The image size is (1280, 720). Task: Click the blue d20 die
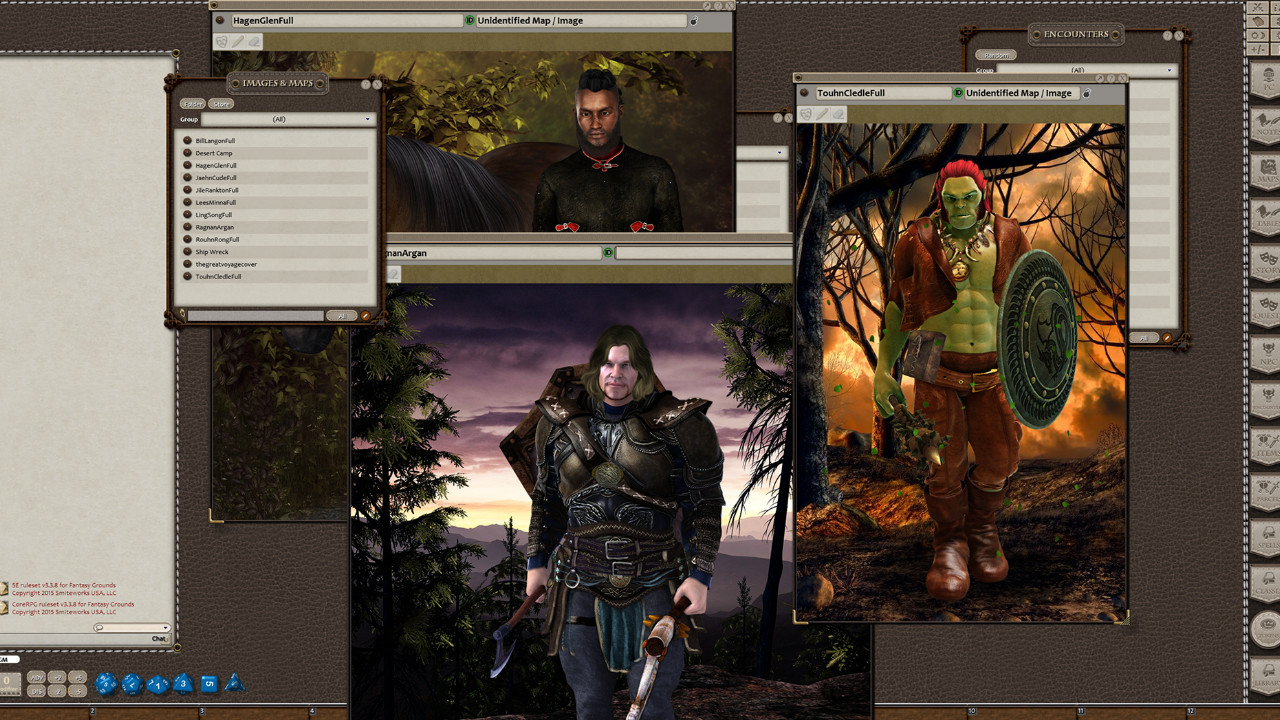pos(105,684)
